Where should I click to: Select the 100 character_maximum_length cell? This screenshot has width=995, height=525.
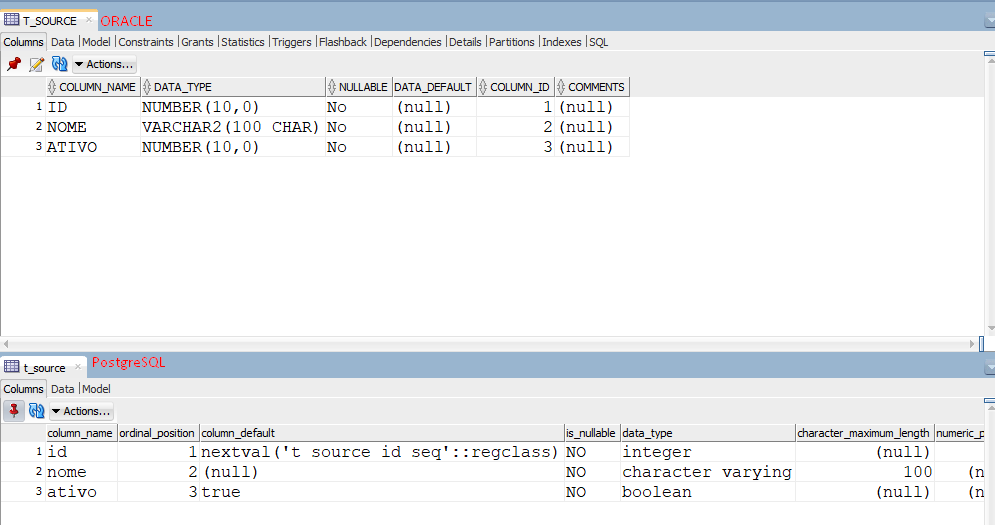864,472
